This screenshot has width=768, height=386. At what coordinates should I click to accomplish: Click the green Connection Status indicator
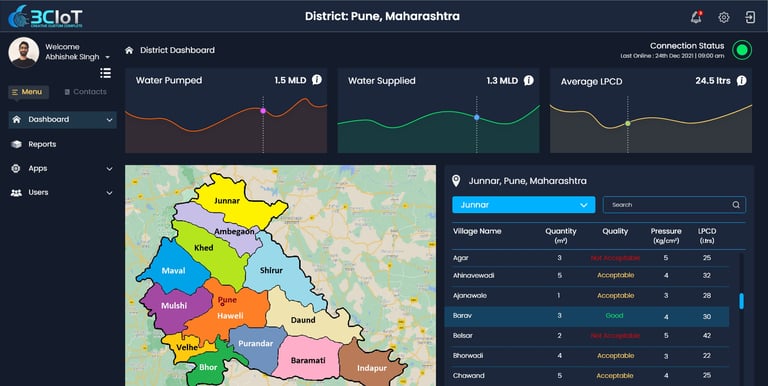742,50
